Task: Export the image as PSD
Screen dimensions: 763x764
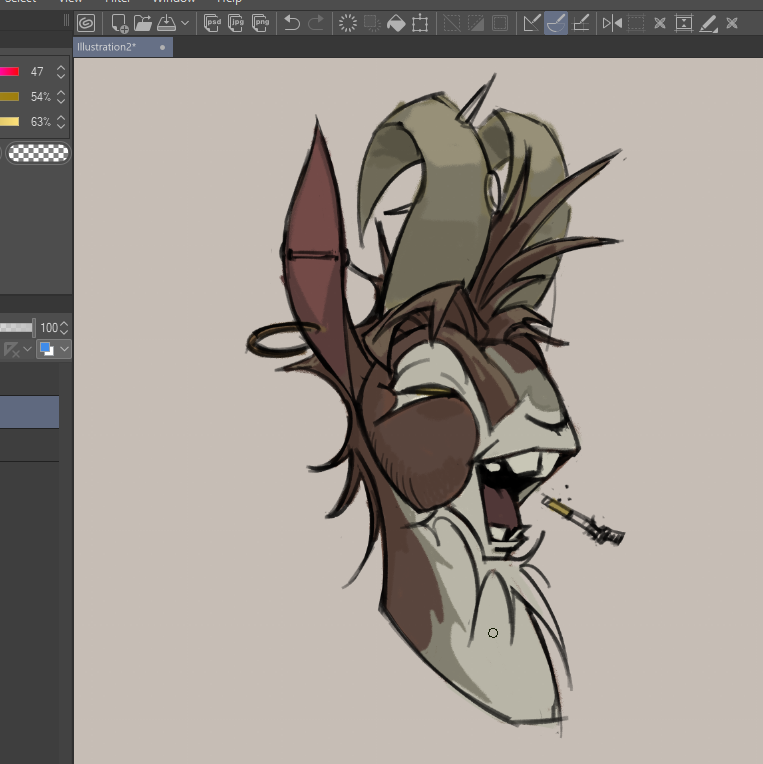Action: [212, 23]
